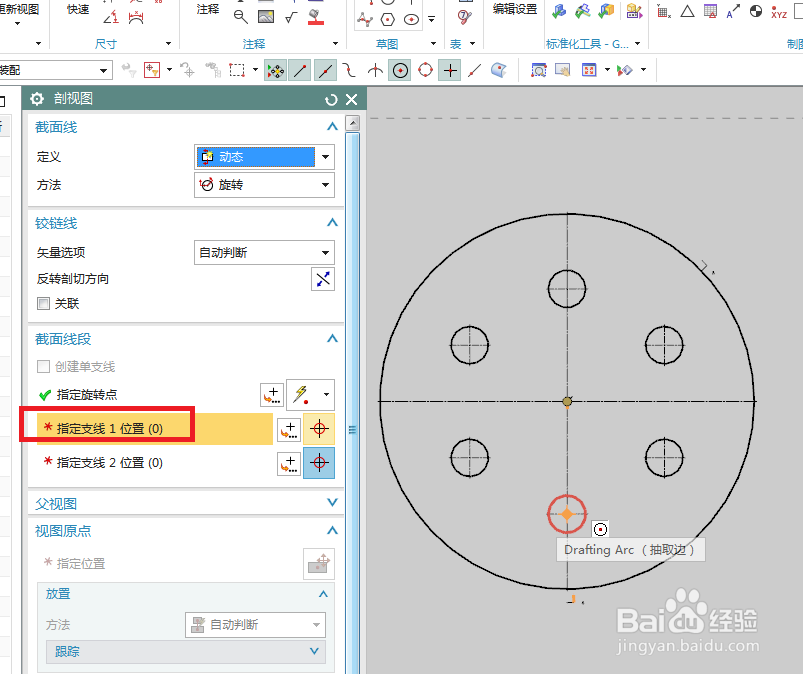Click the 编辑设置 command
The height and width of the screenshot is (674, 803).
click(515, 9)
